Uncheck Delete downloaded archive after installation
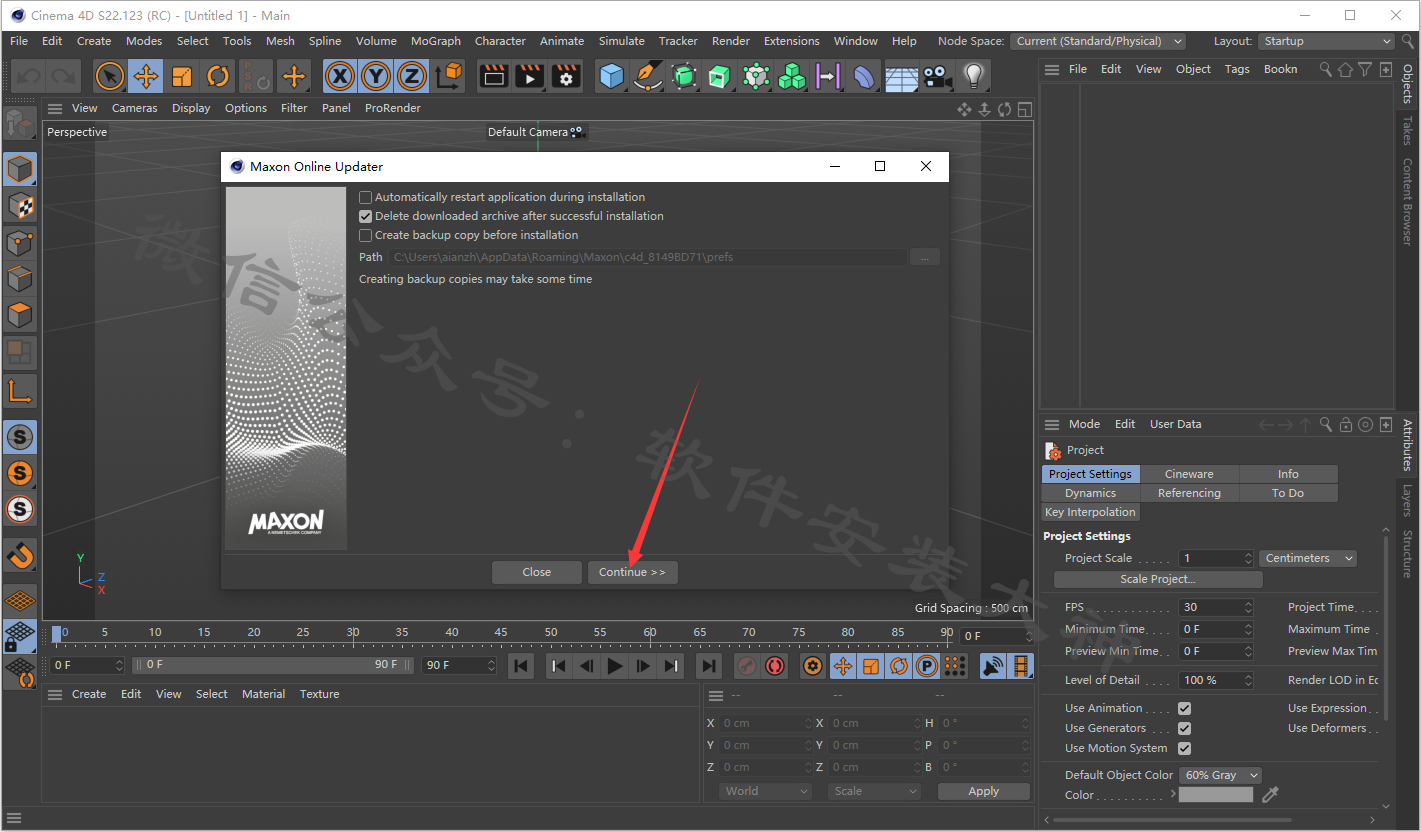Image resolution: width=1421 pixels, height=832 pixels. (x=365, y=216)
